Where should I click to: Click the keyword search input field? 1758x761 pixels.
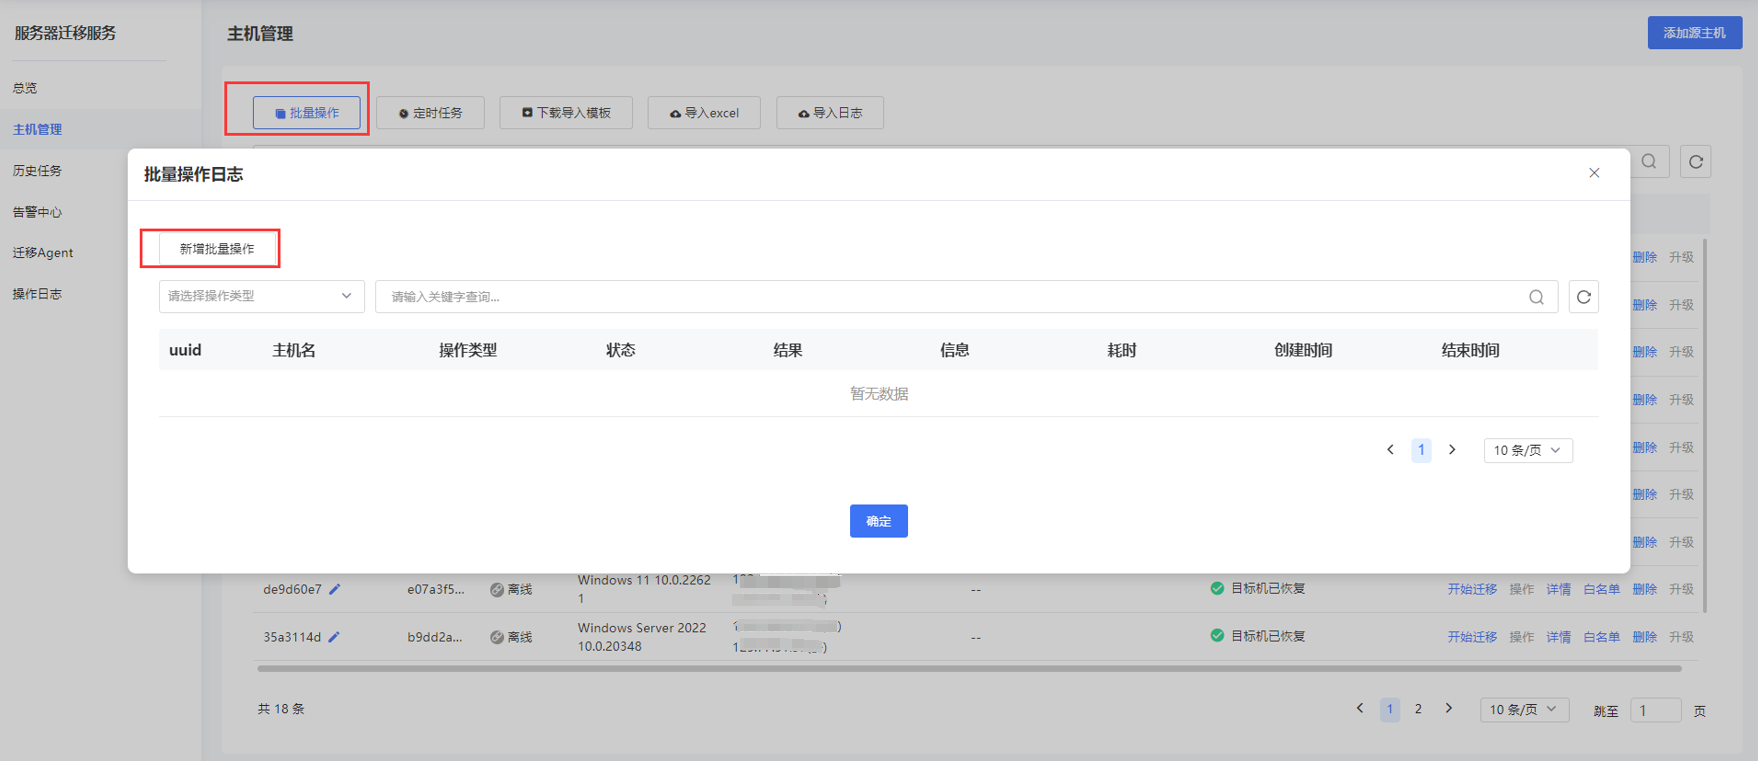tap(950, 297)
